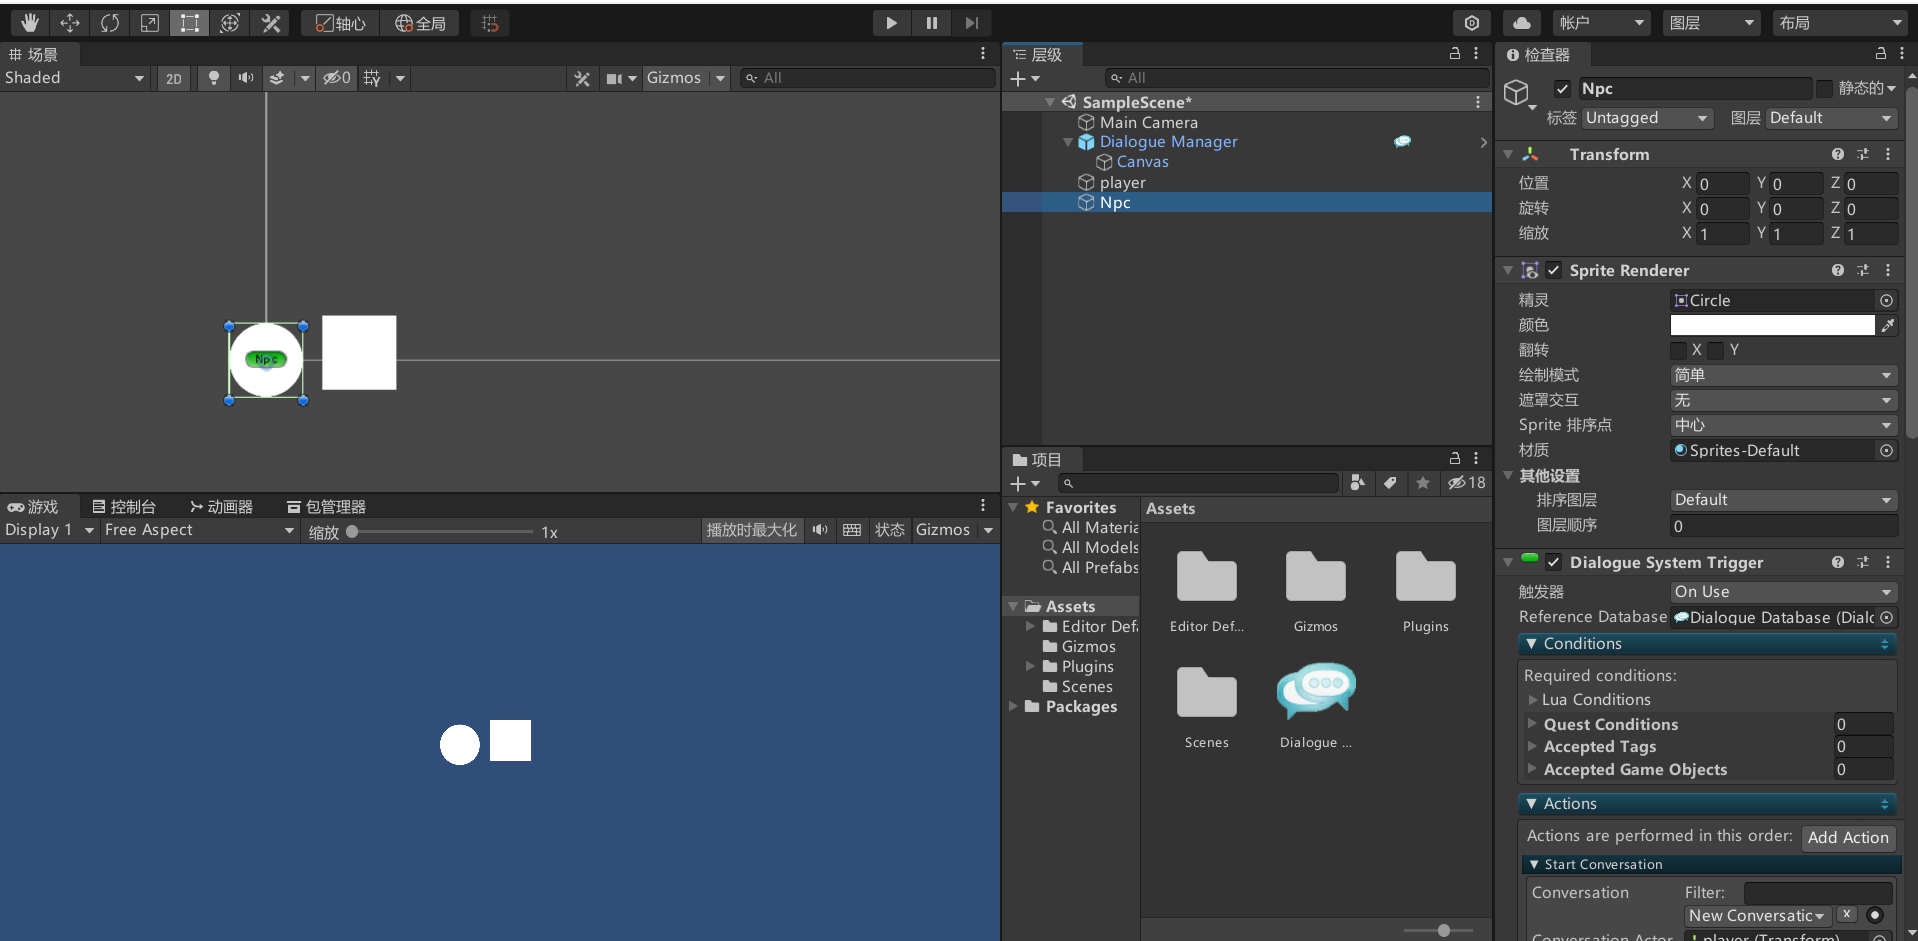Open Sorting Layer Default dropdown
The height and width of the screenshot is (941, 1918).
point(1784,500)
